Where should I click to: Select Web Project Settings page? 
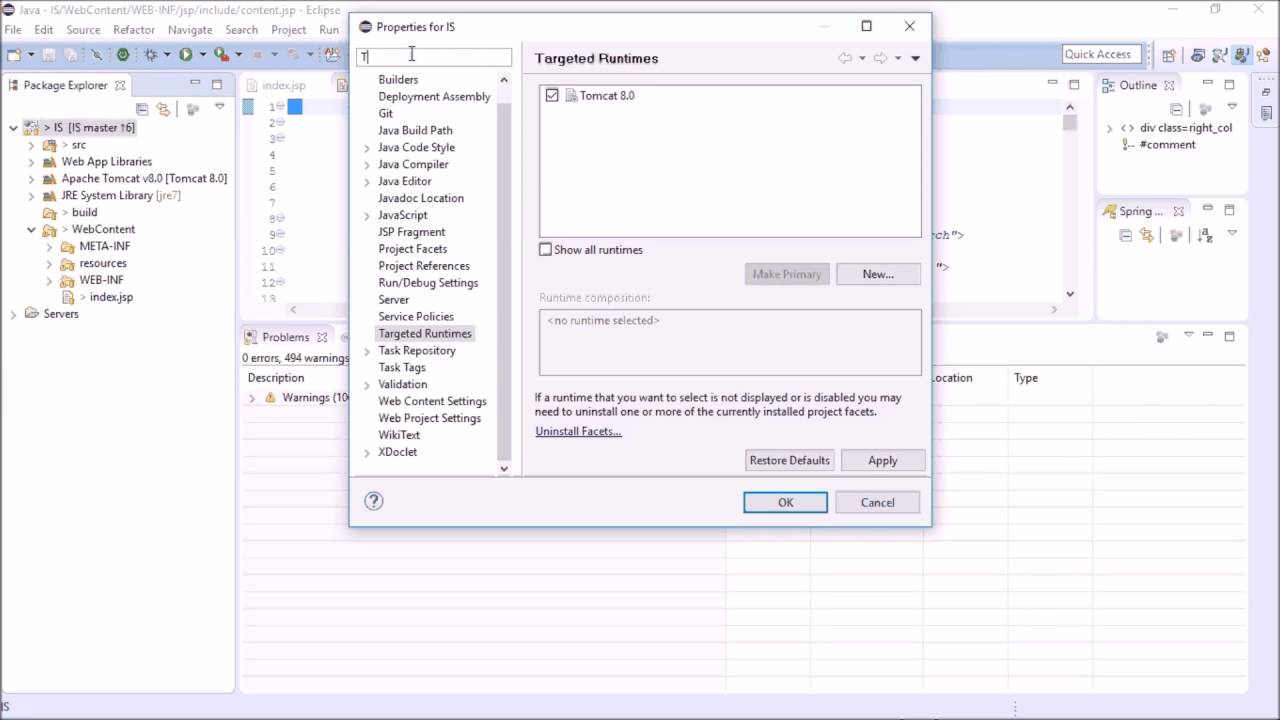429,418
